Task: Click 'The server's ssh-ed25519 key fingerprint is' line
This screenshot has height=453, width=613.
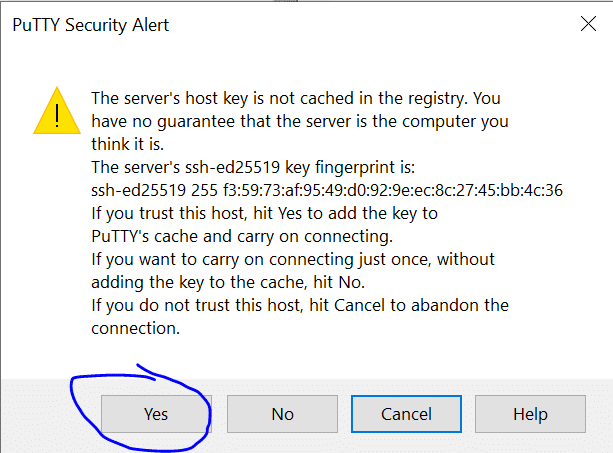Action: pos(253,167)
